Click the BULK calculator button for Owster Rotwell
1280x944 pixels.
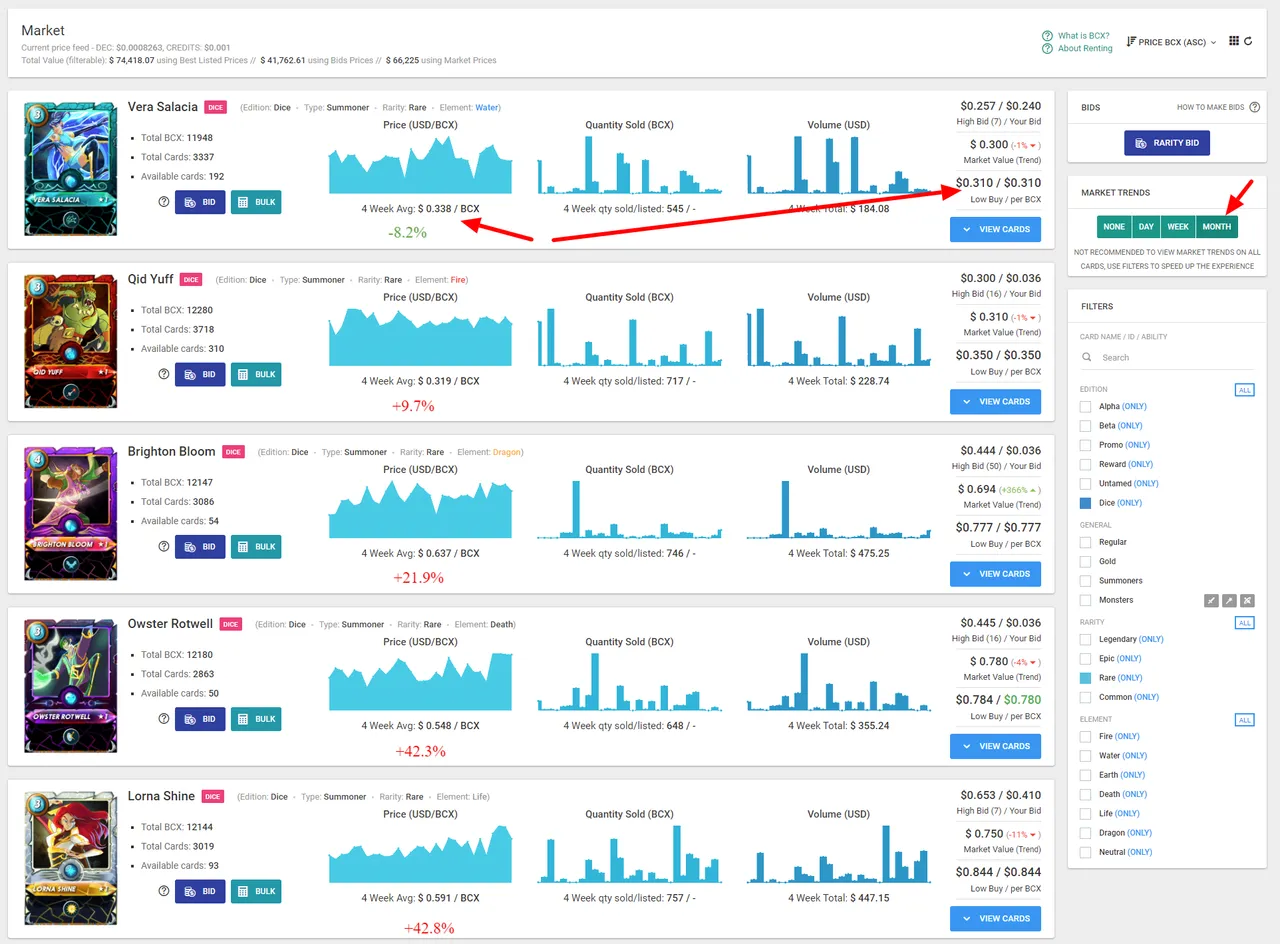tap(256, 719)
